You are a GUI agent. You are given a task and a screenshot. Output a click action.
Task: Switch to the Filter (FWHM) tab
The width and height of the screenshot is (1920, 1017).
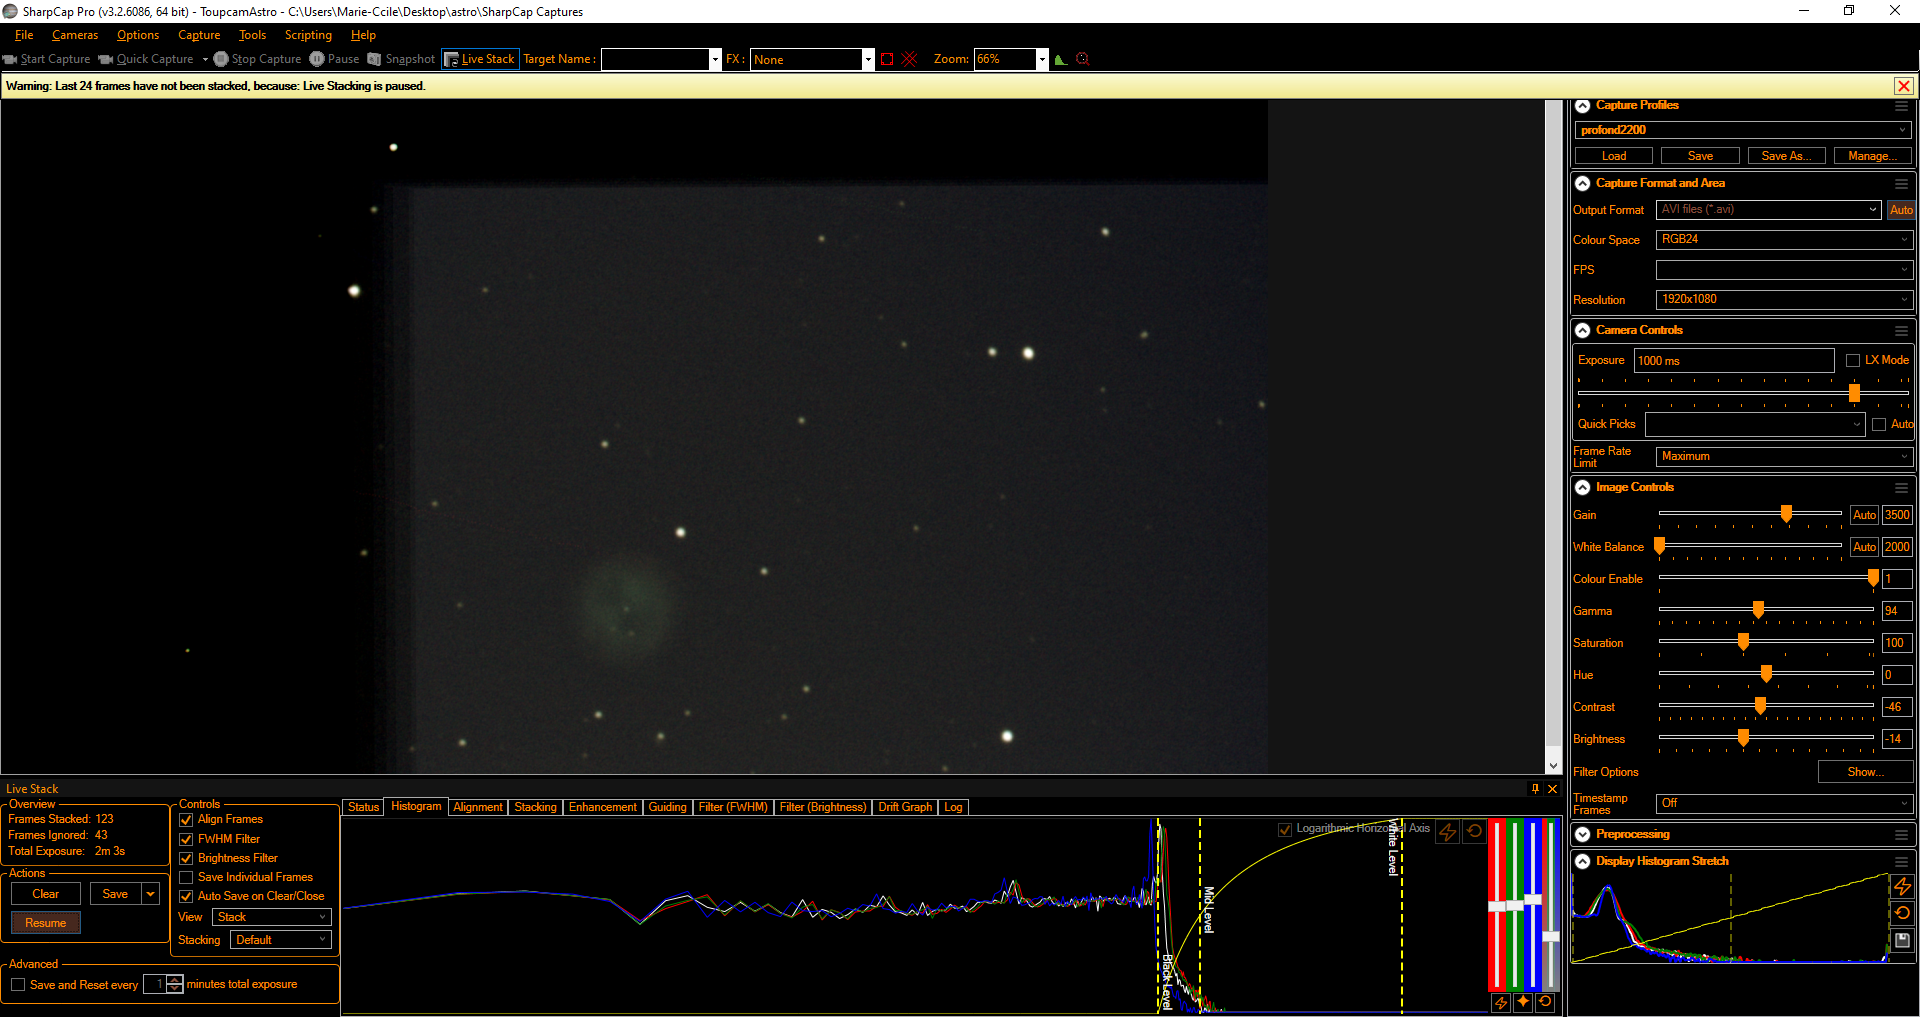click(x=733, y=807)
